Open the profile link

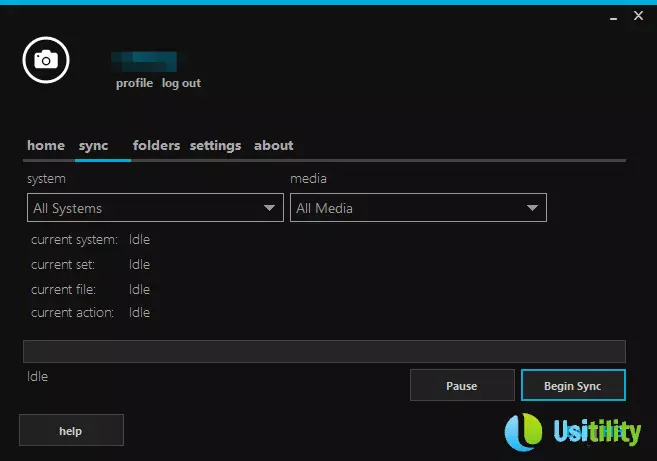tap(134, 83)
